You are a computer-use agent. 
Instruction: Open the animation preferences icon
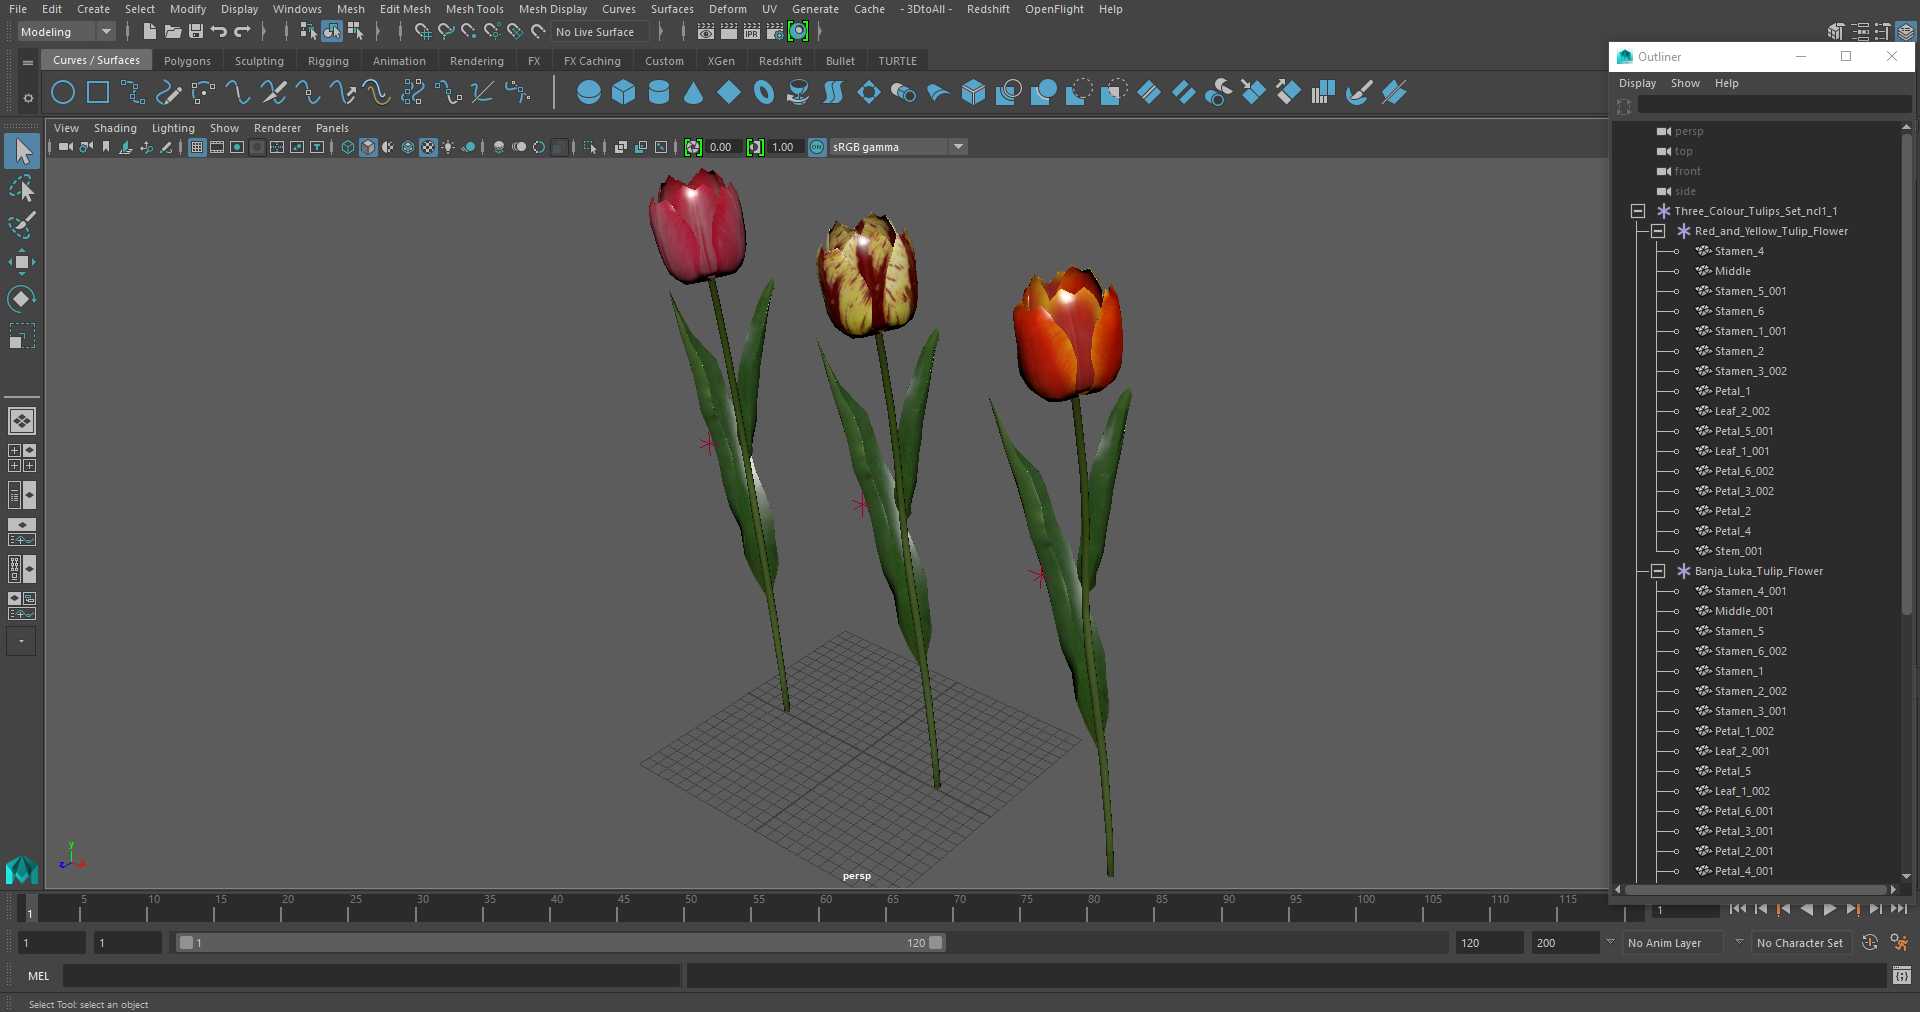[1899, 943]
